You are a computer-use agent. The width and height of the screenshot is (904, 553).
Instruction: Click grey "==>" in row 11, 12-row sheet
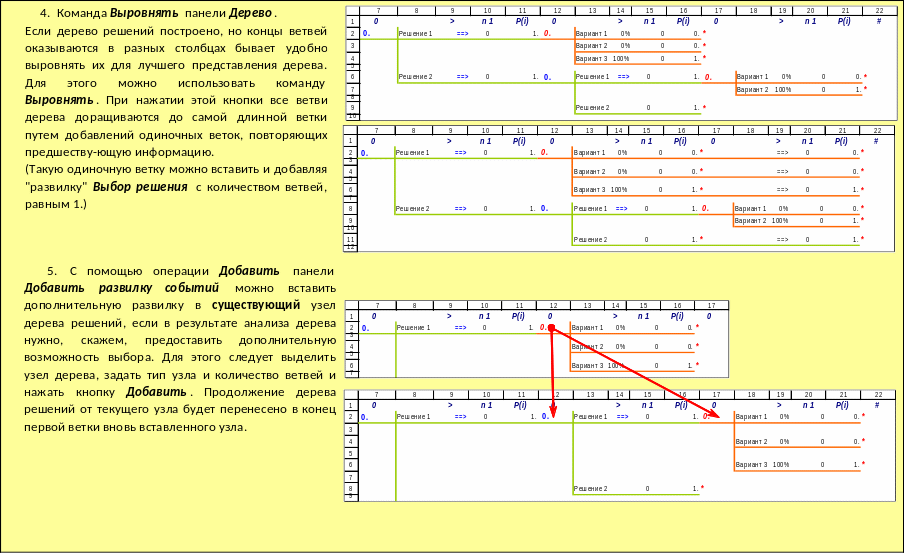click(782, 240)
